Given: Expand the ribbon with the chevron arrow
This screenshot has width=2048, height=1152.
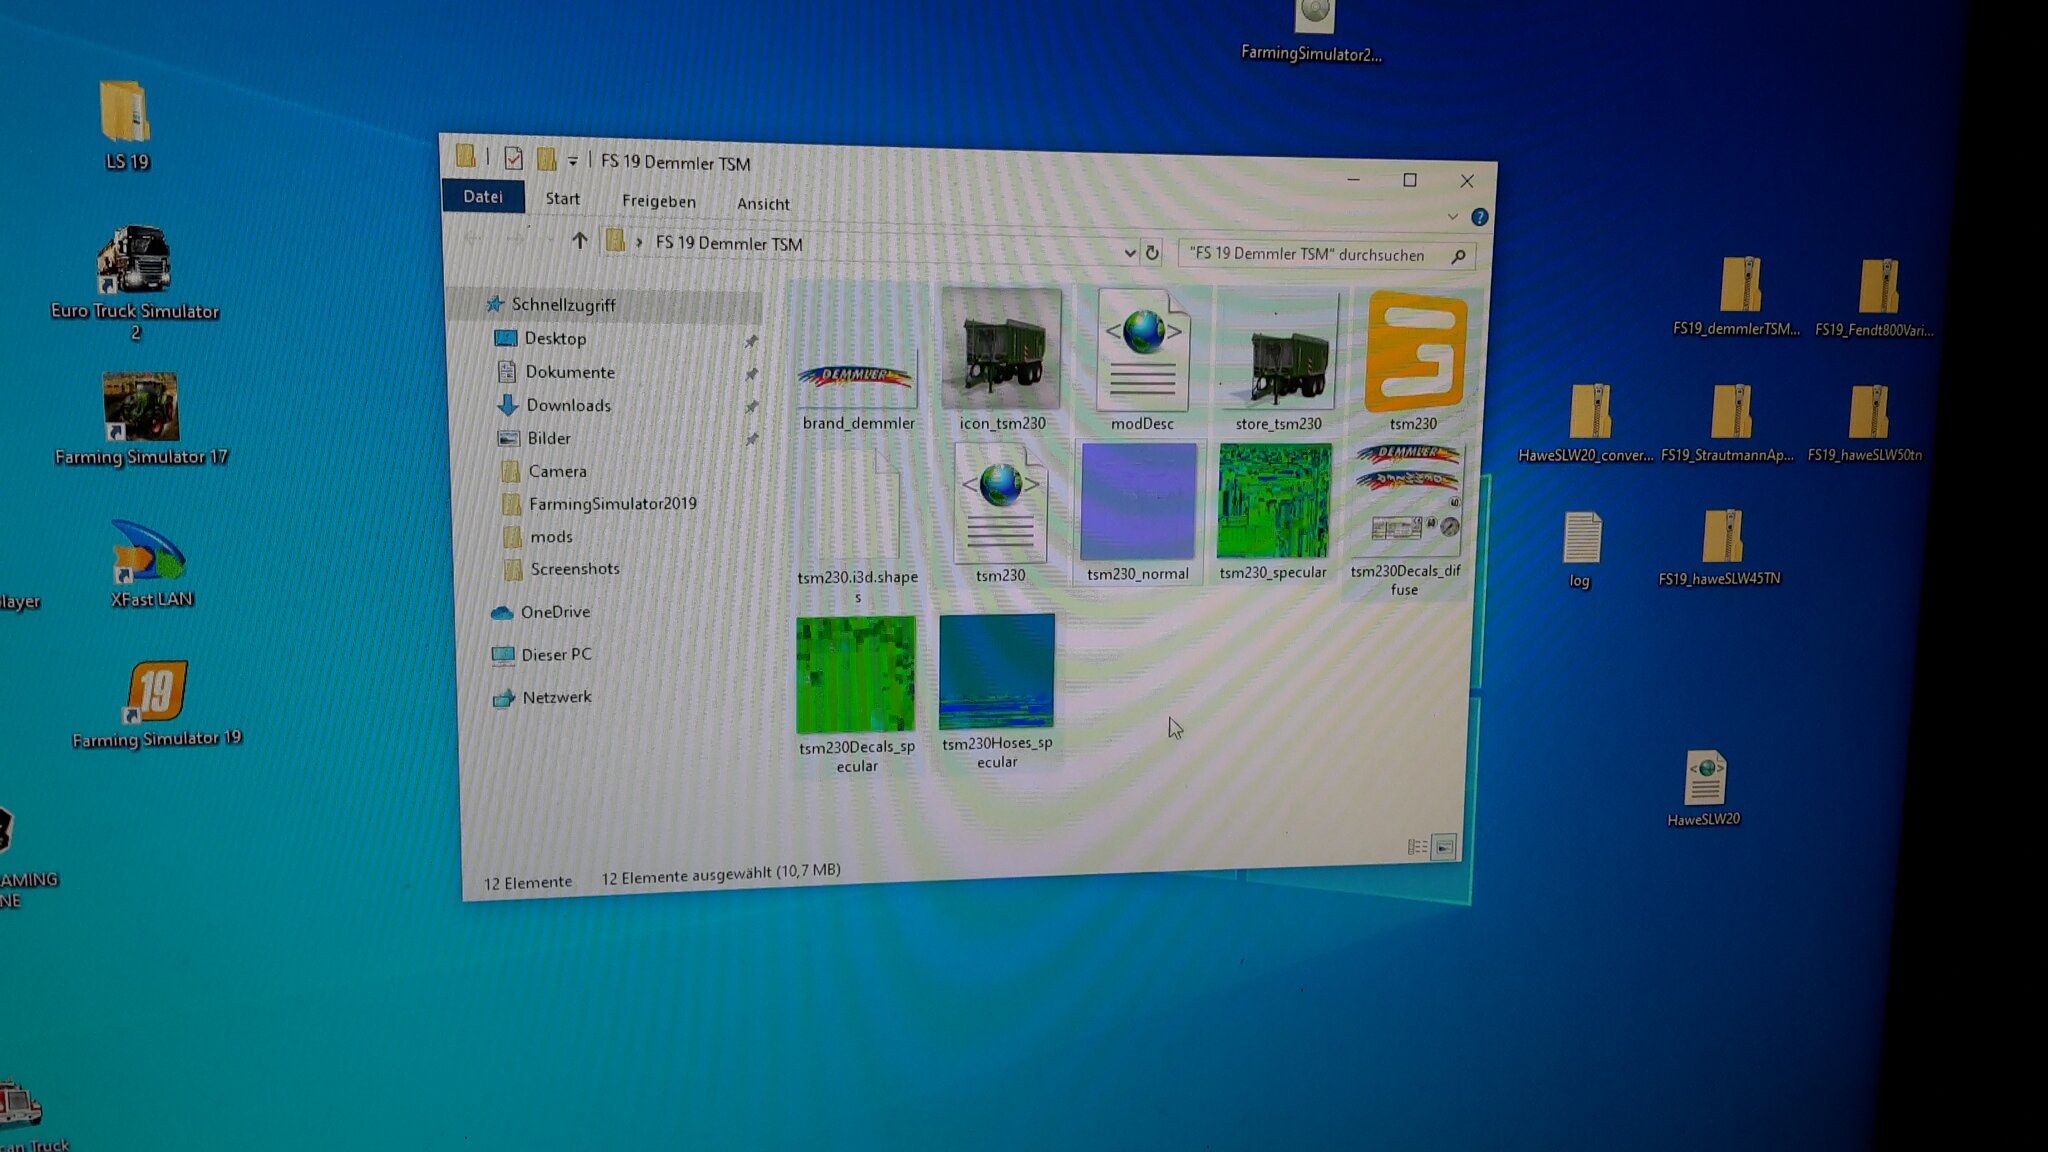Looking at the screenshot, I should 1452,216.
